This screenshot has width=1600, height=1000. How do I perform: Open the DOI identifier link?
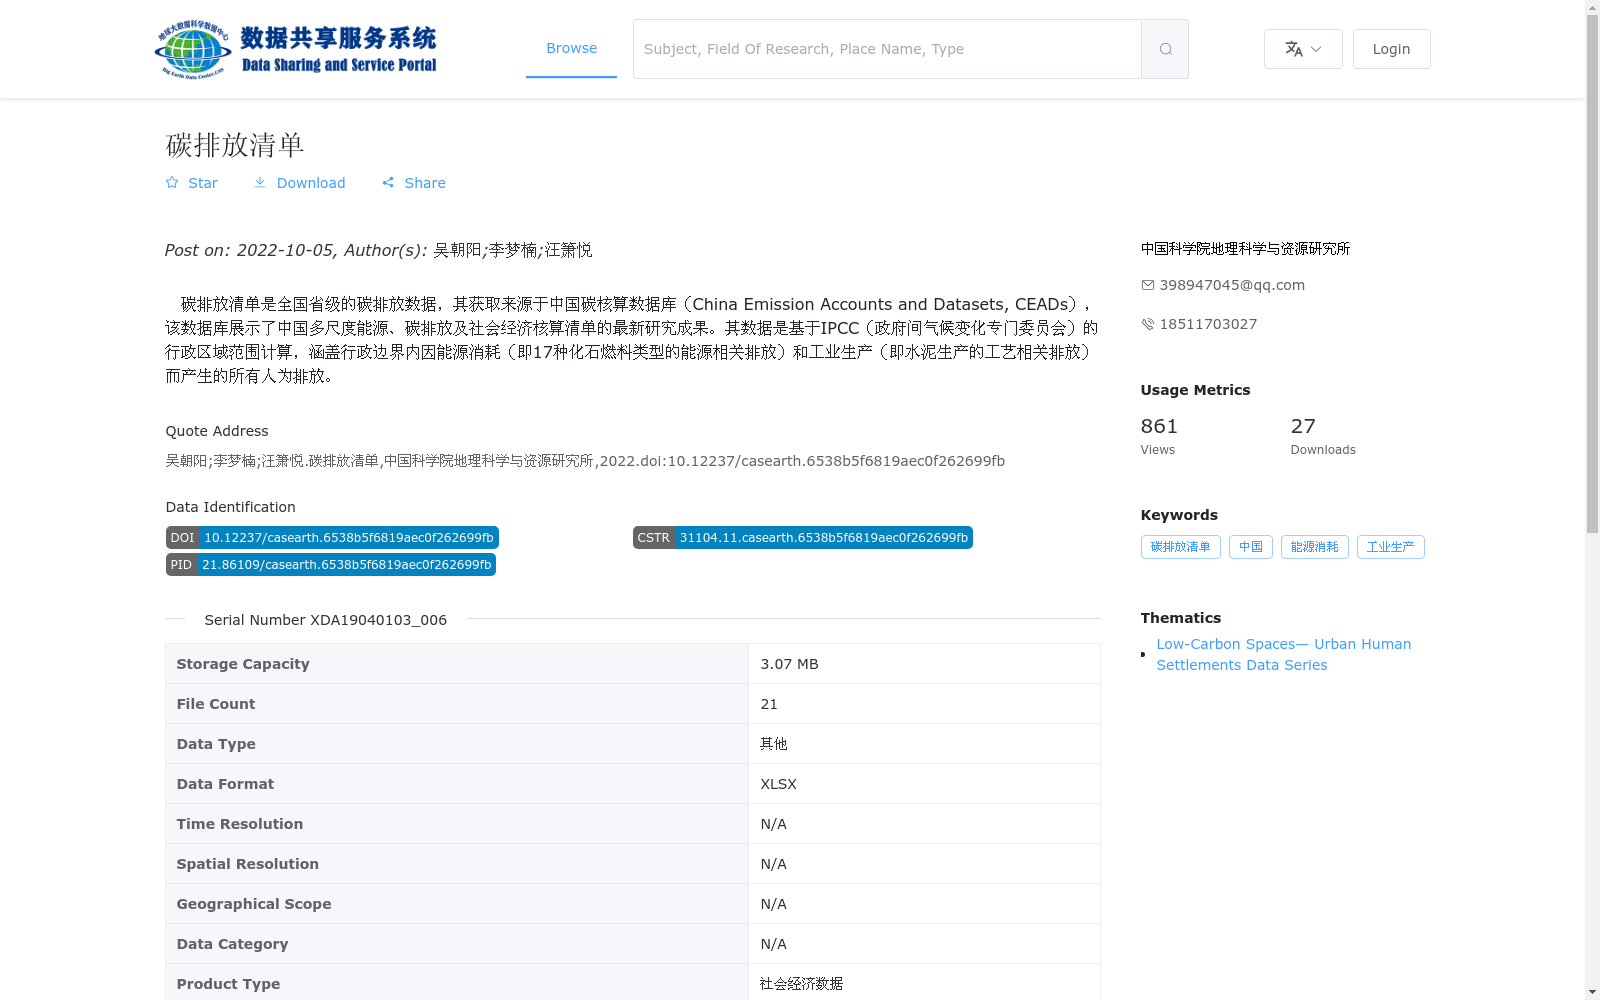click(348, 537)
